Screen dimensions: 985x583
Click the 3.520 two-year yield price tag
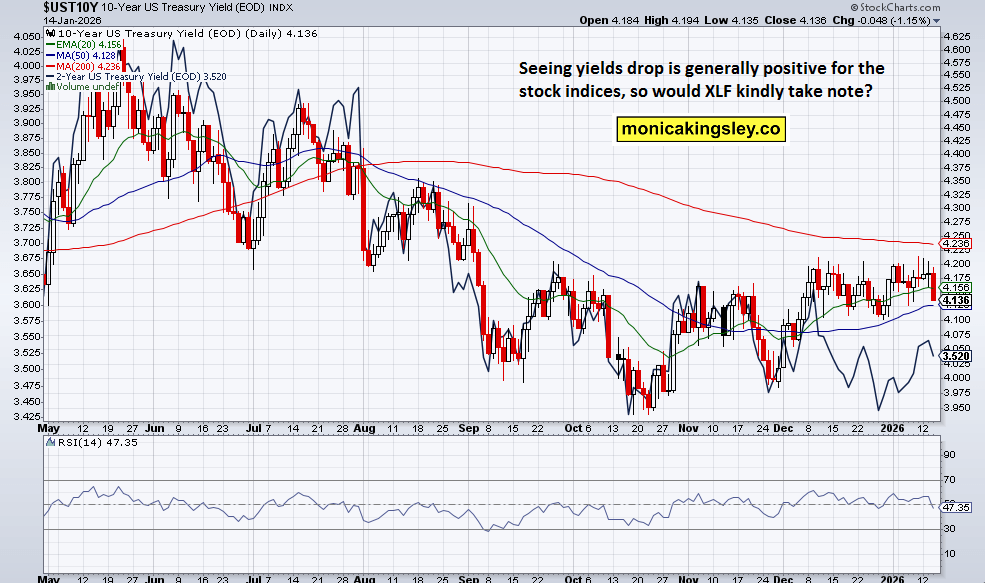[x=957, y=356]
